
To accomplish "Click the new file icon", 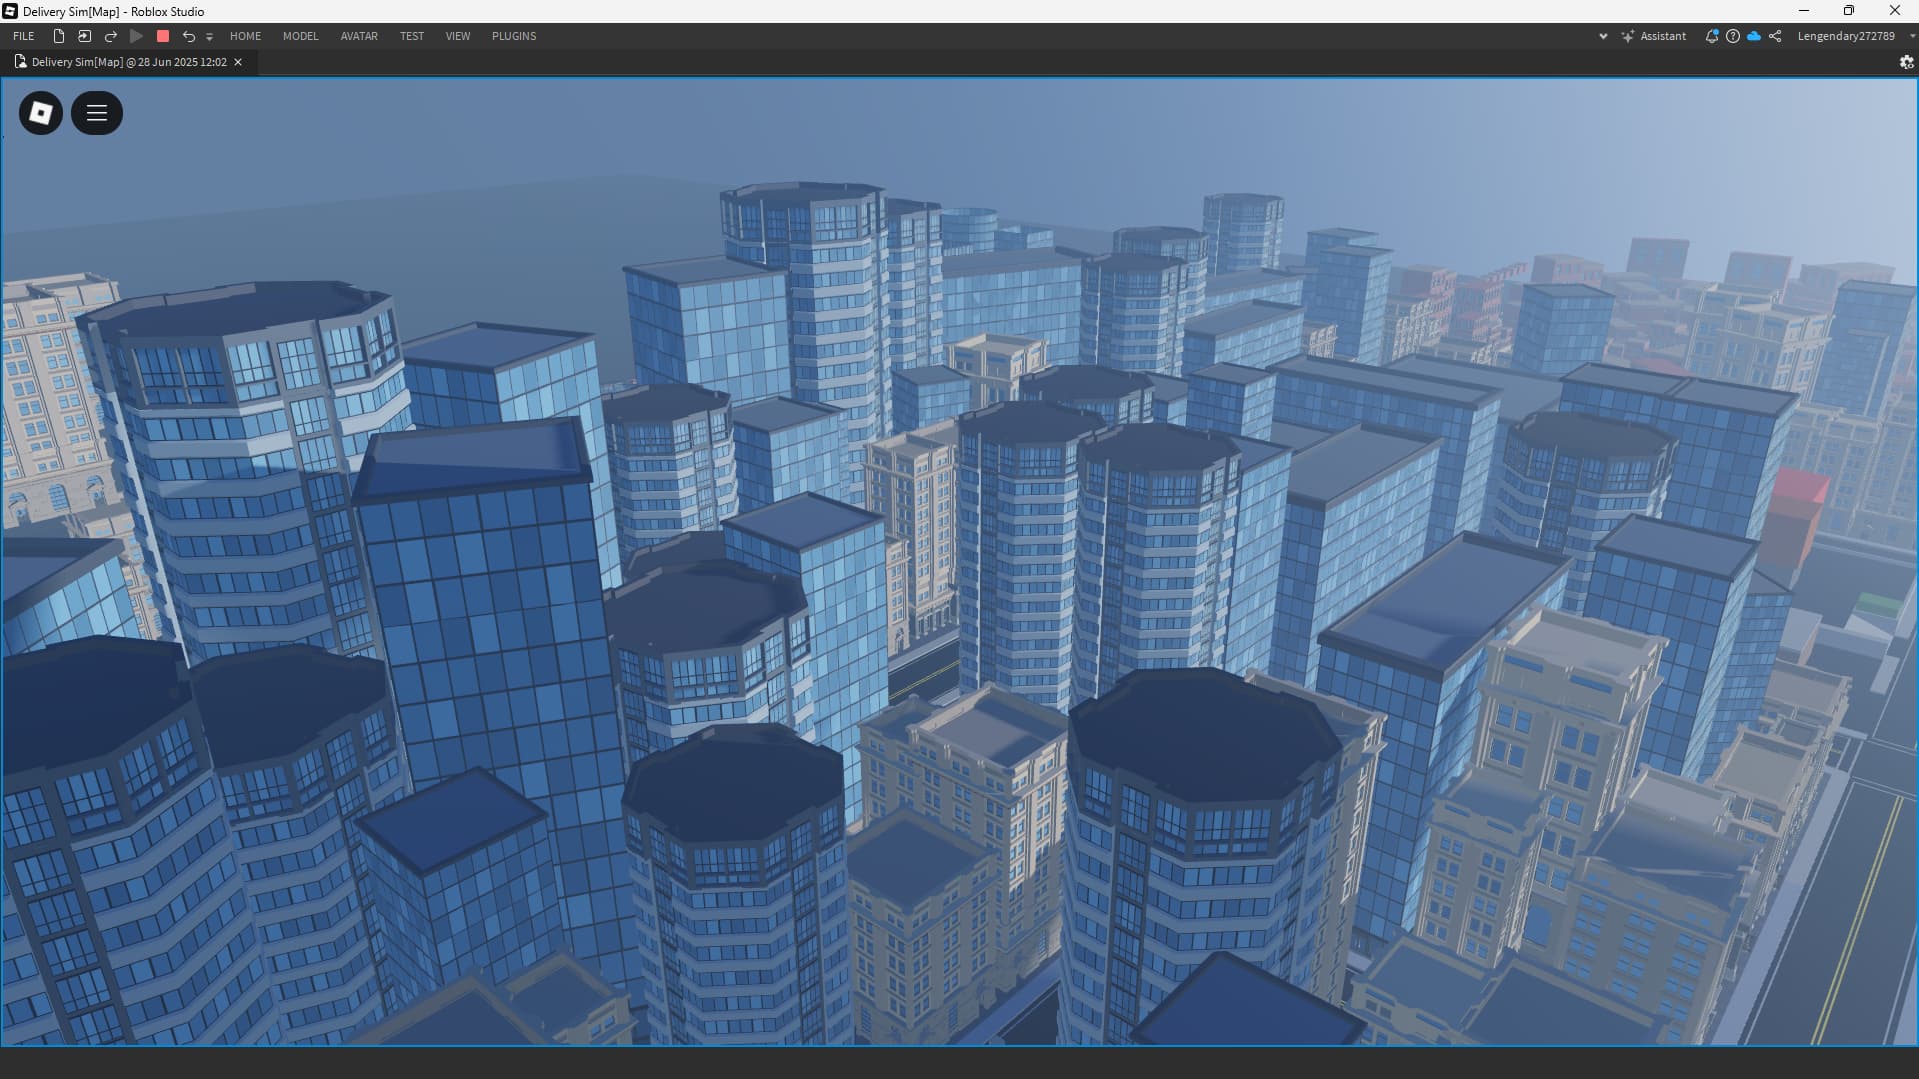I will [59, 36].
